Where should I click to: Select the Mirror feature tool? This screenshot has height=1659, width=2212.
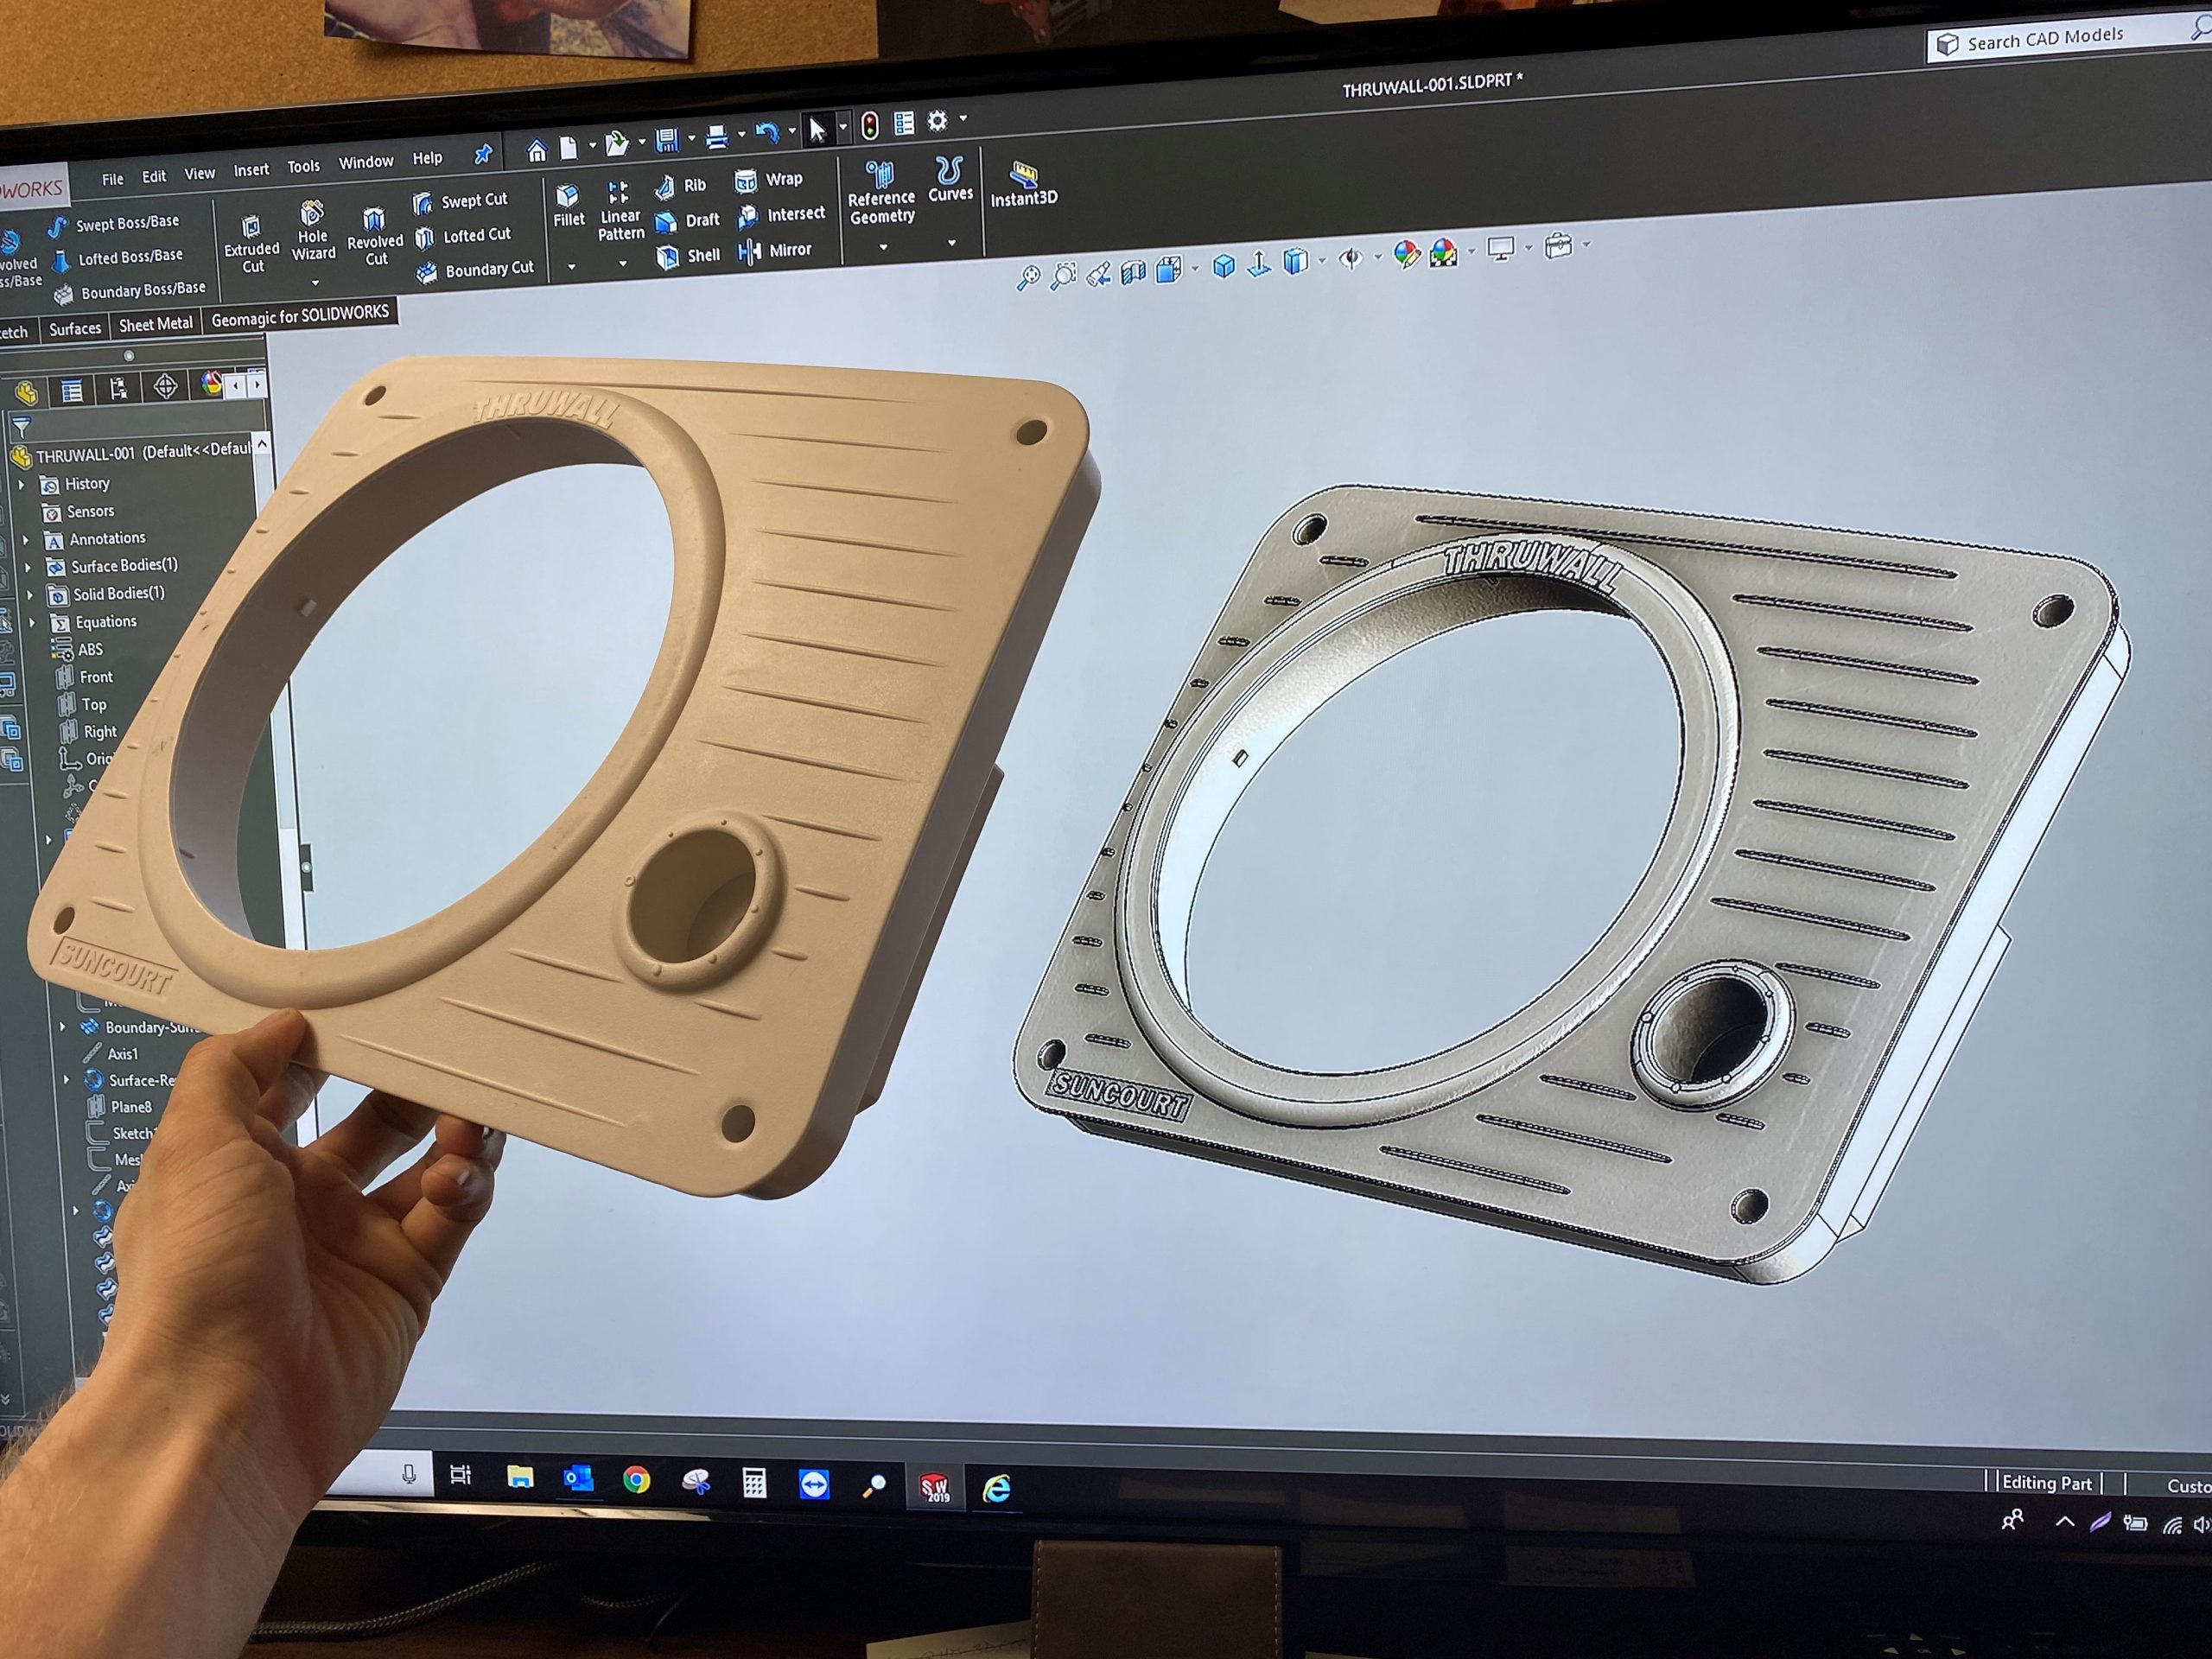pyautogui.click(x=775, y=251)
